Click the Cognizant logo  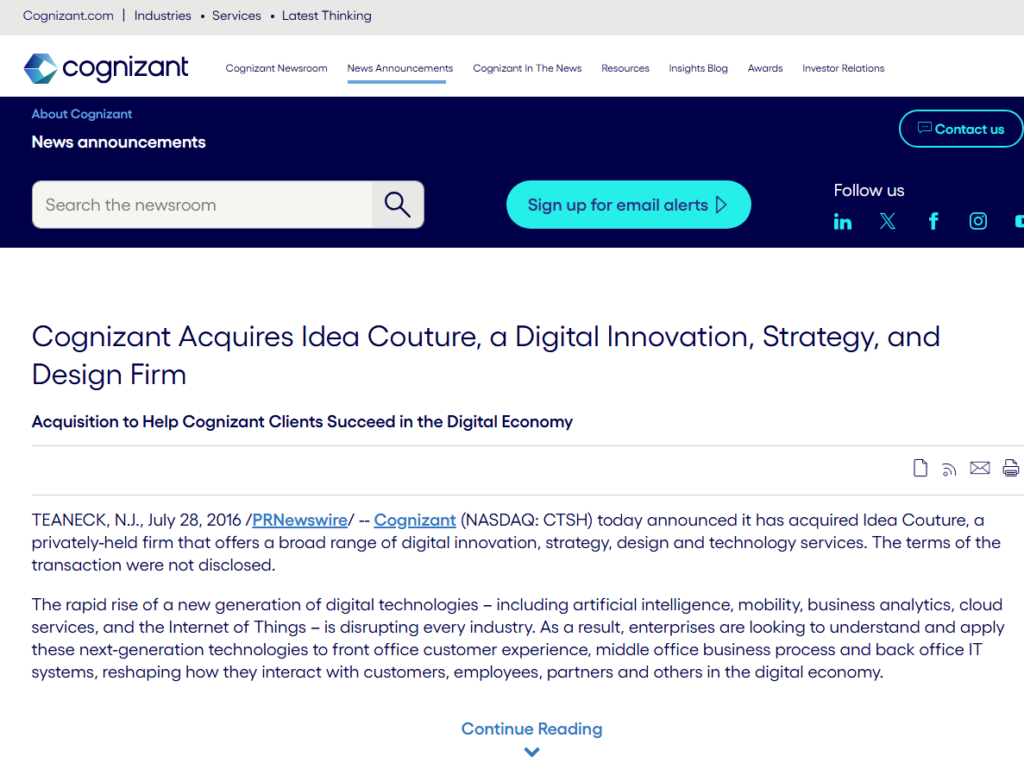[106, 68]
